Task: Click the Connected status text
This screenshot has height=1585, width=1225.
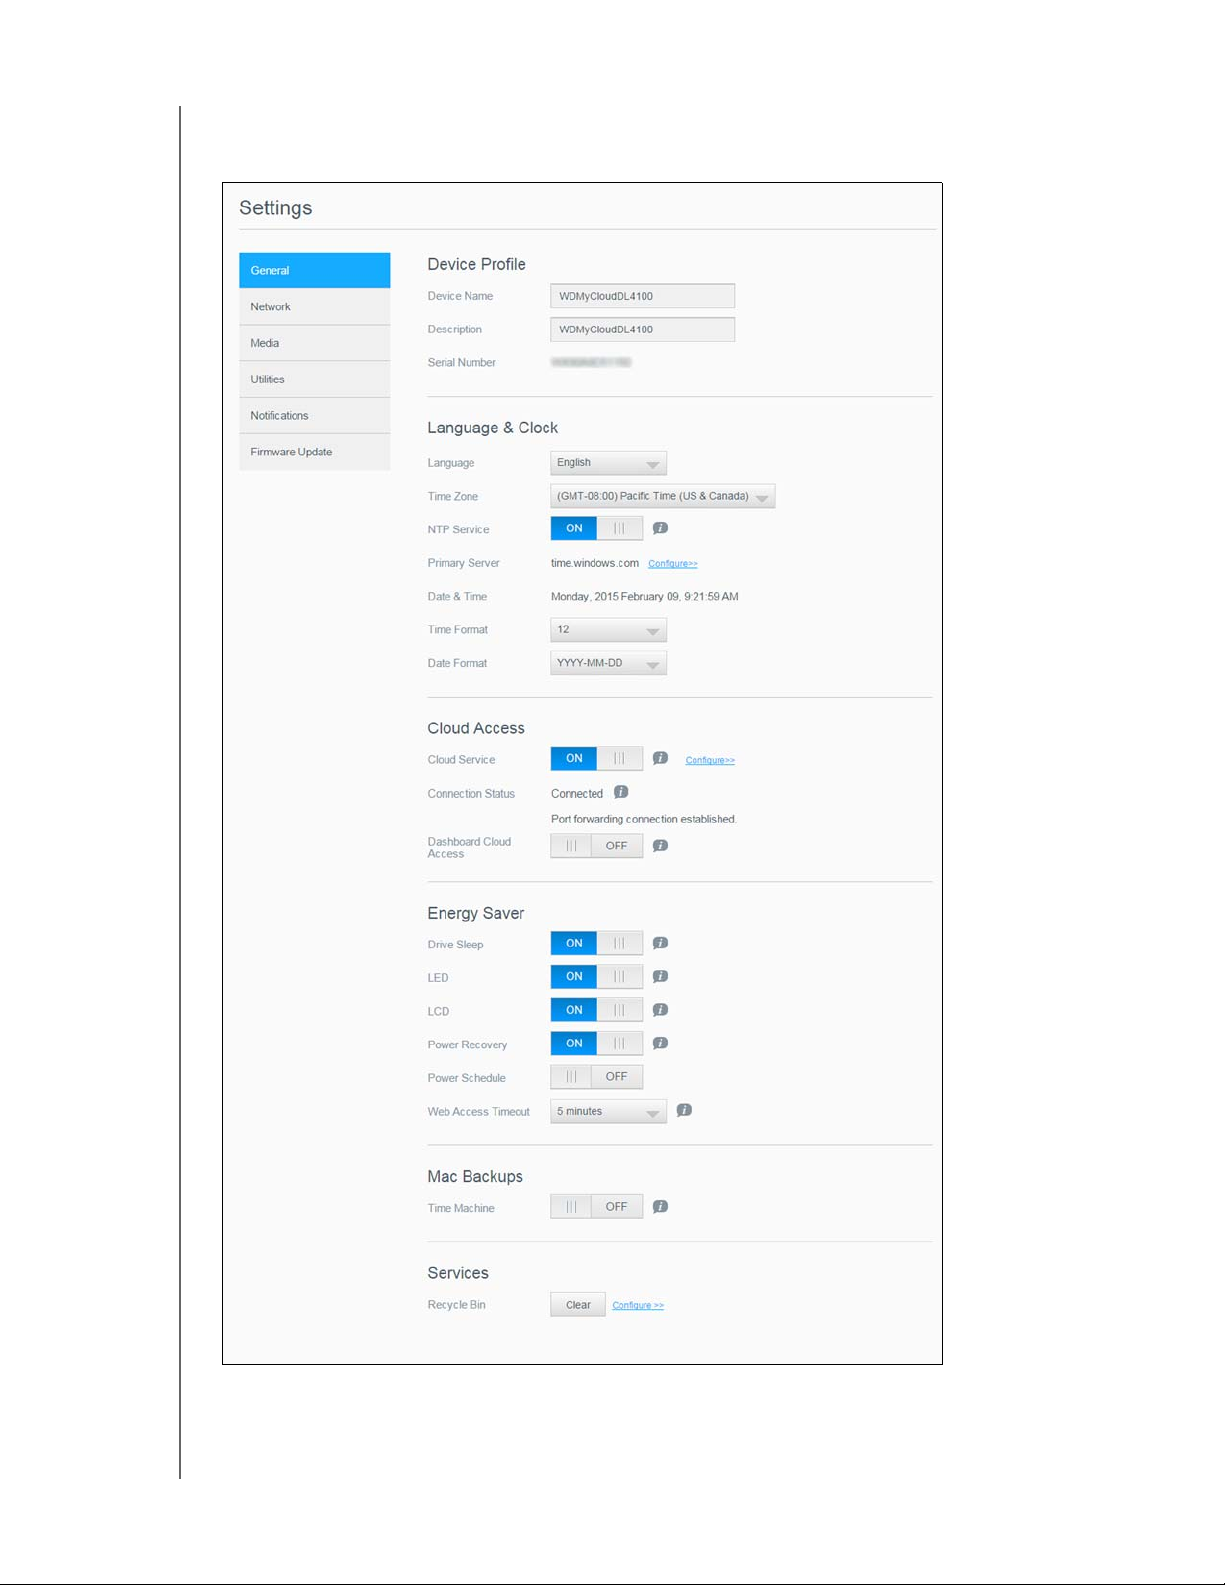Action: (577, 794)
